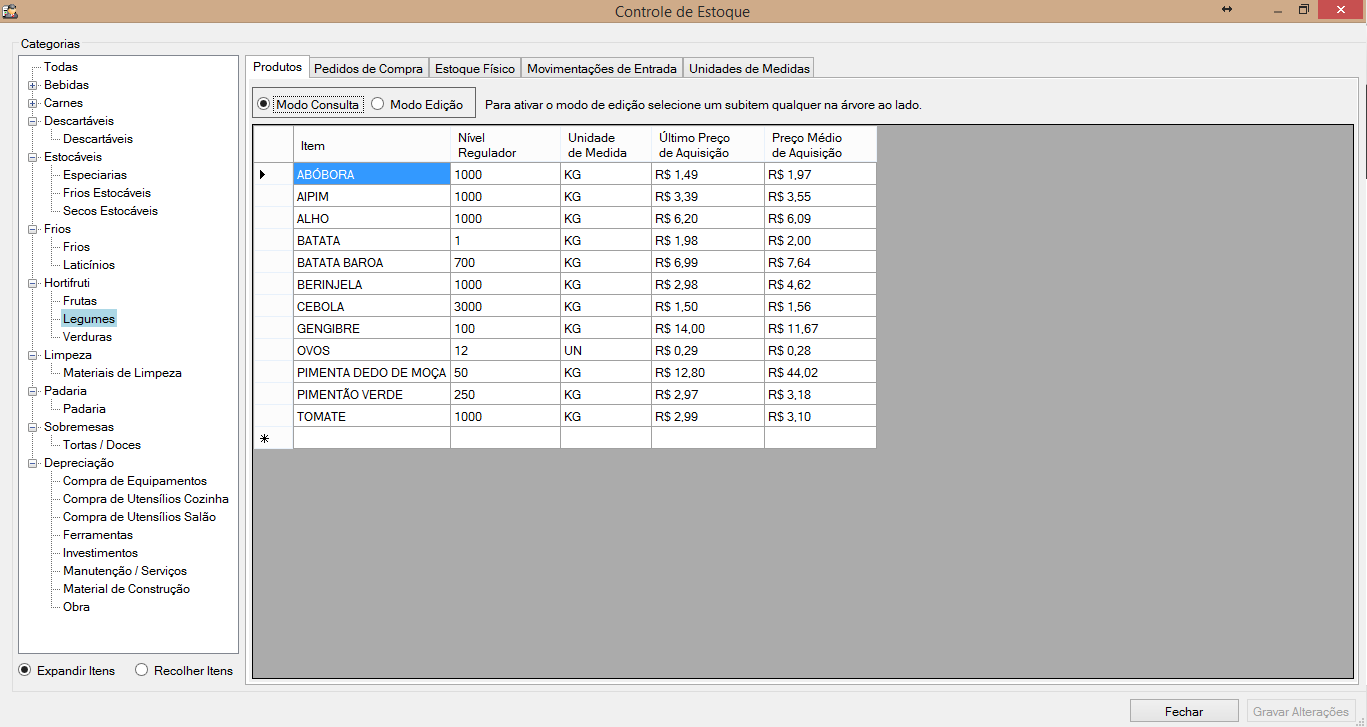Image resolution: width=1367 pixels, height=727 pixels.
Task: Click the application icon in title bar
Action: click(x=10, y=11)
